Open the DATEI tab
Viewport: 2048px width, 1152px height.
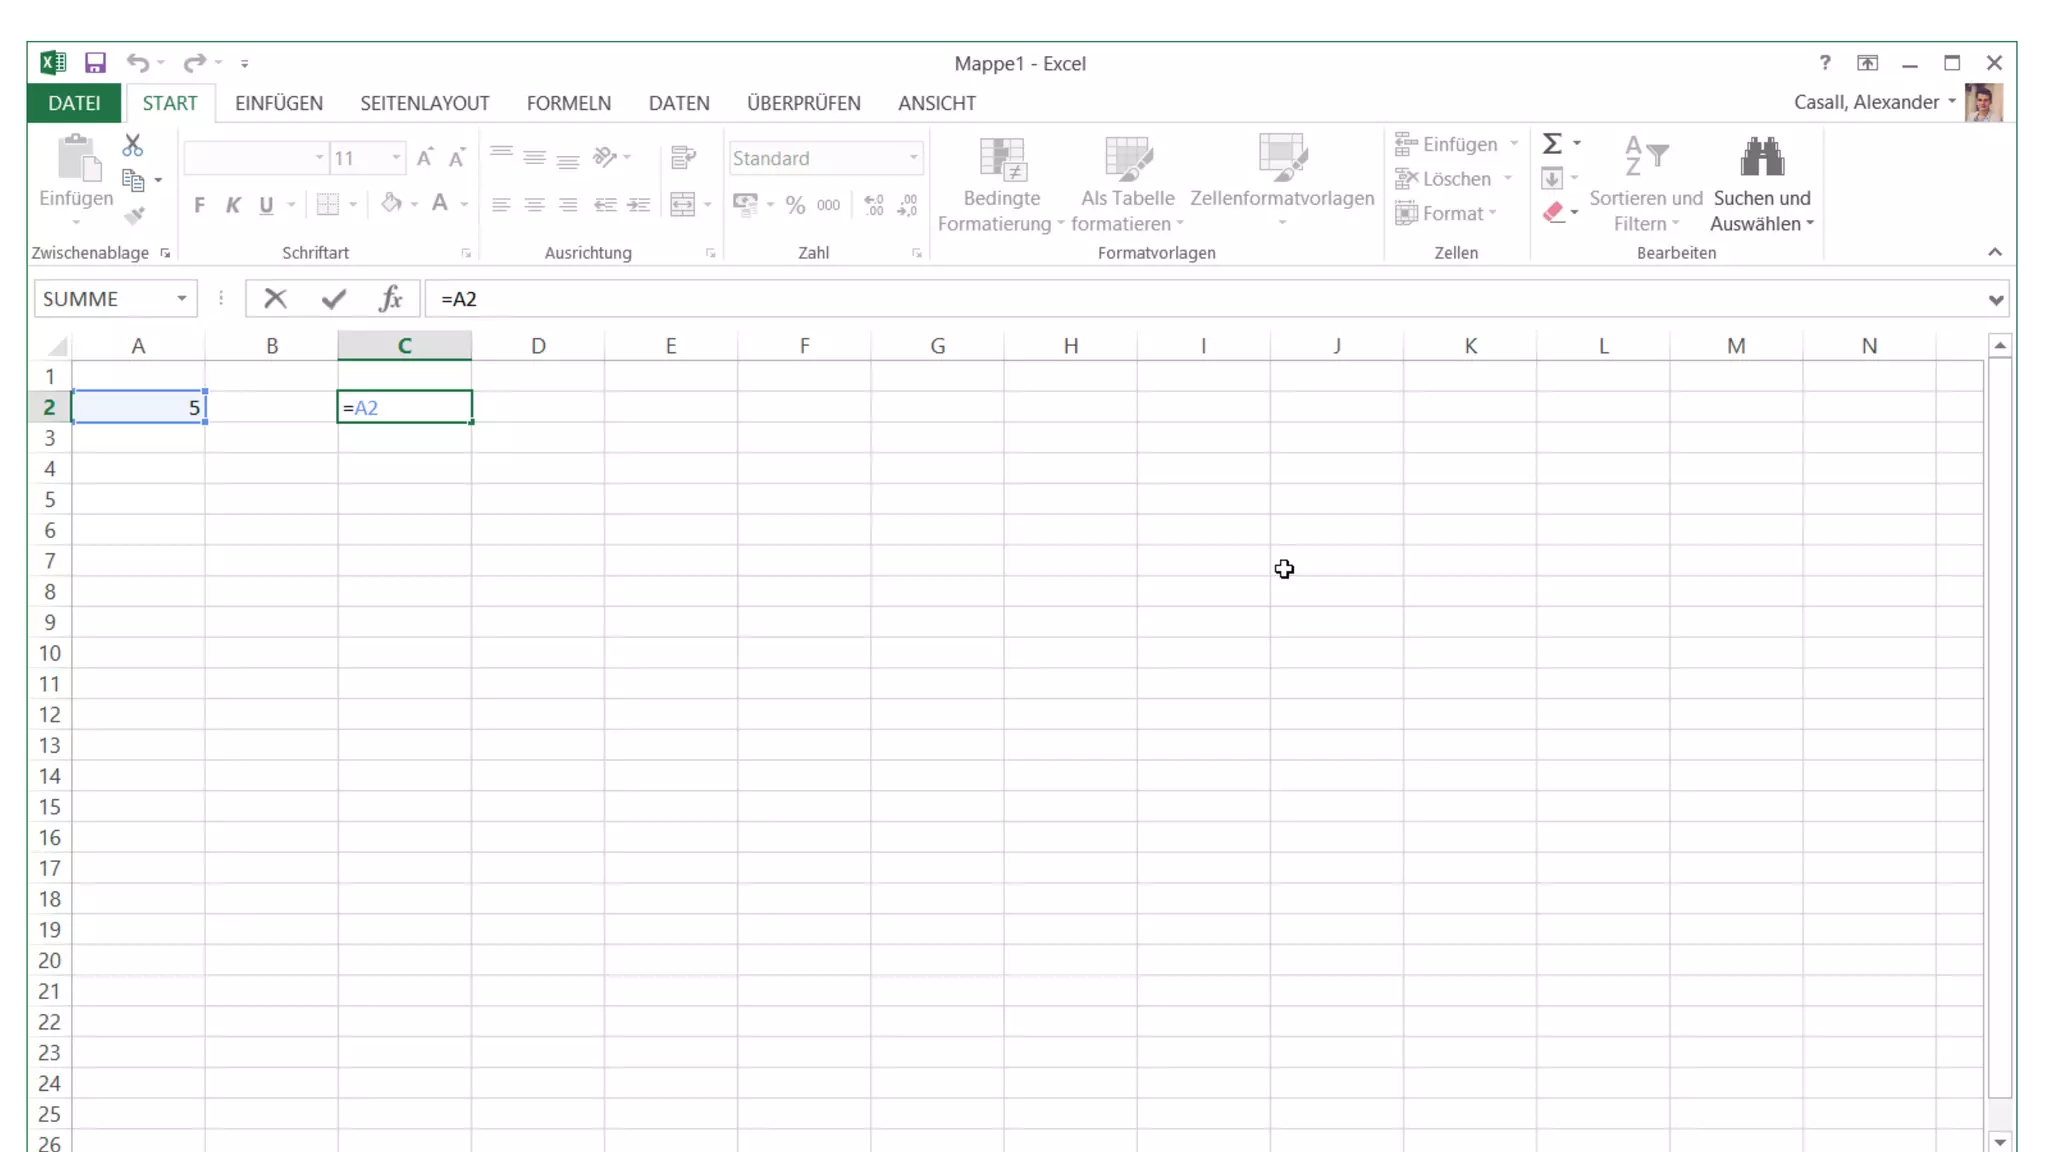(74, 103)
